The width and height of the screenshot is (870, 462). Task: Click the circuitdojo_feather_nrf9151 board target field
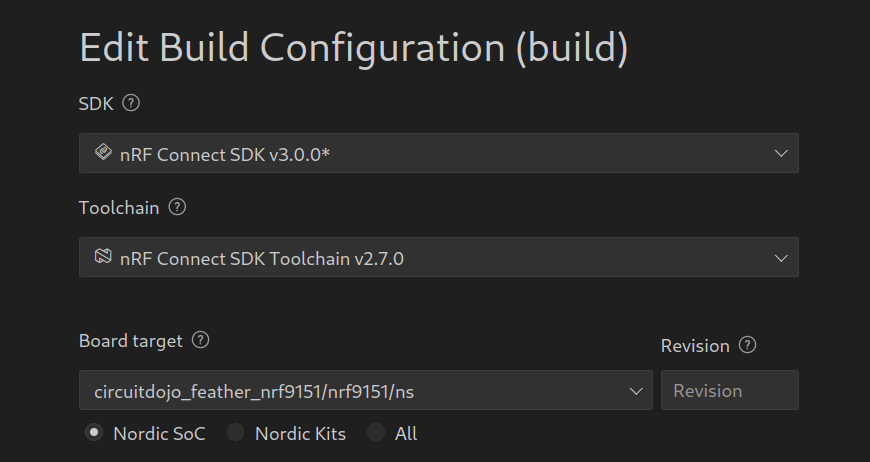coord(366,390)
